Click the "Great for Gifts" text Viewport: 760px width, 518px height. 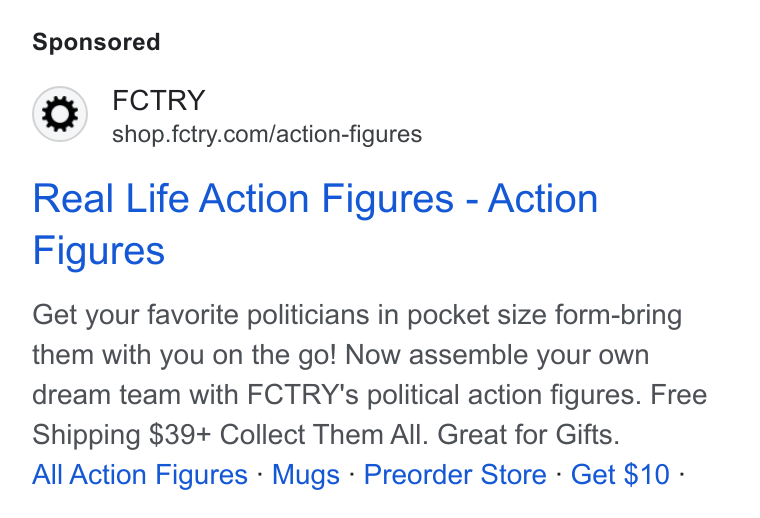529,434
